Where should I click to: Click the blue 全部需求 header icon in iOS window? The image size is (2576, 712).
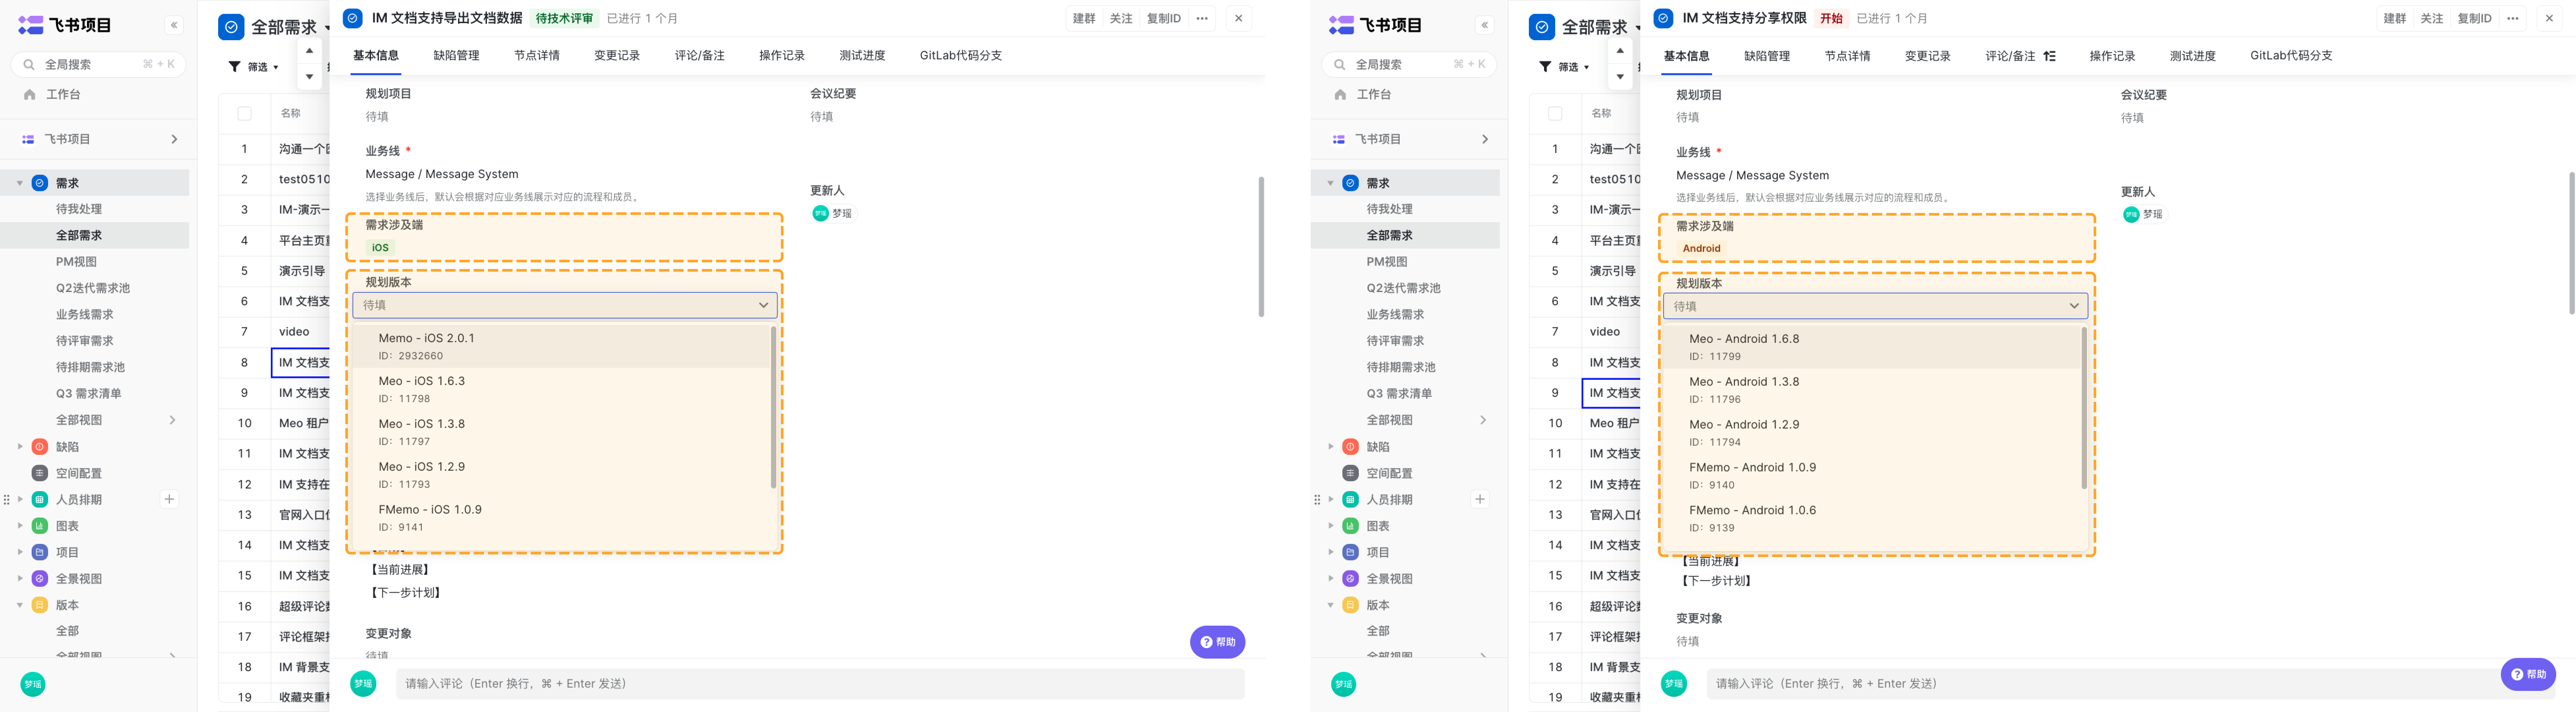[x=231, y=27]
